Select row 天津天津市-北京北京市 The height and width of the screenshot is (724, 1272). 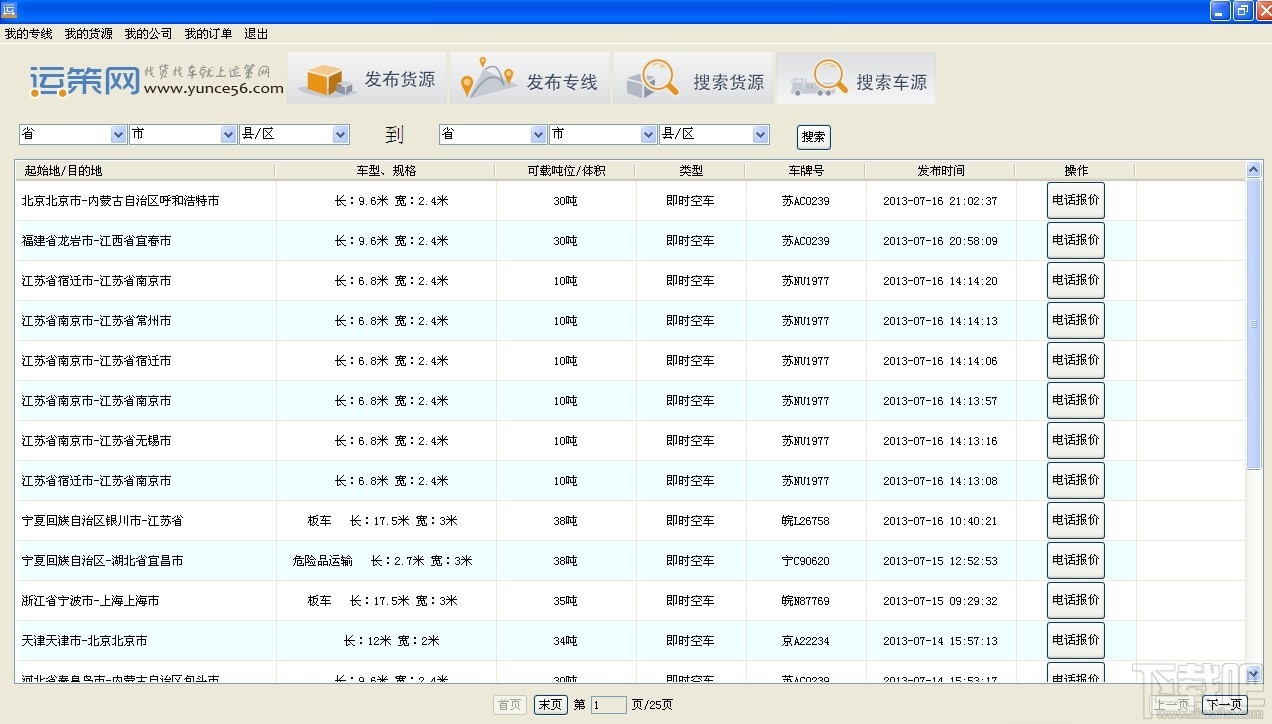tap(631, 640)
